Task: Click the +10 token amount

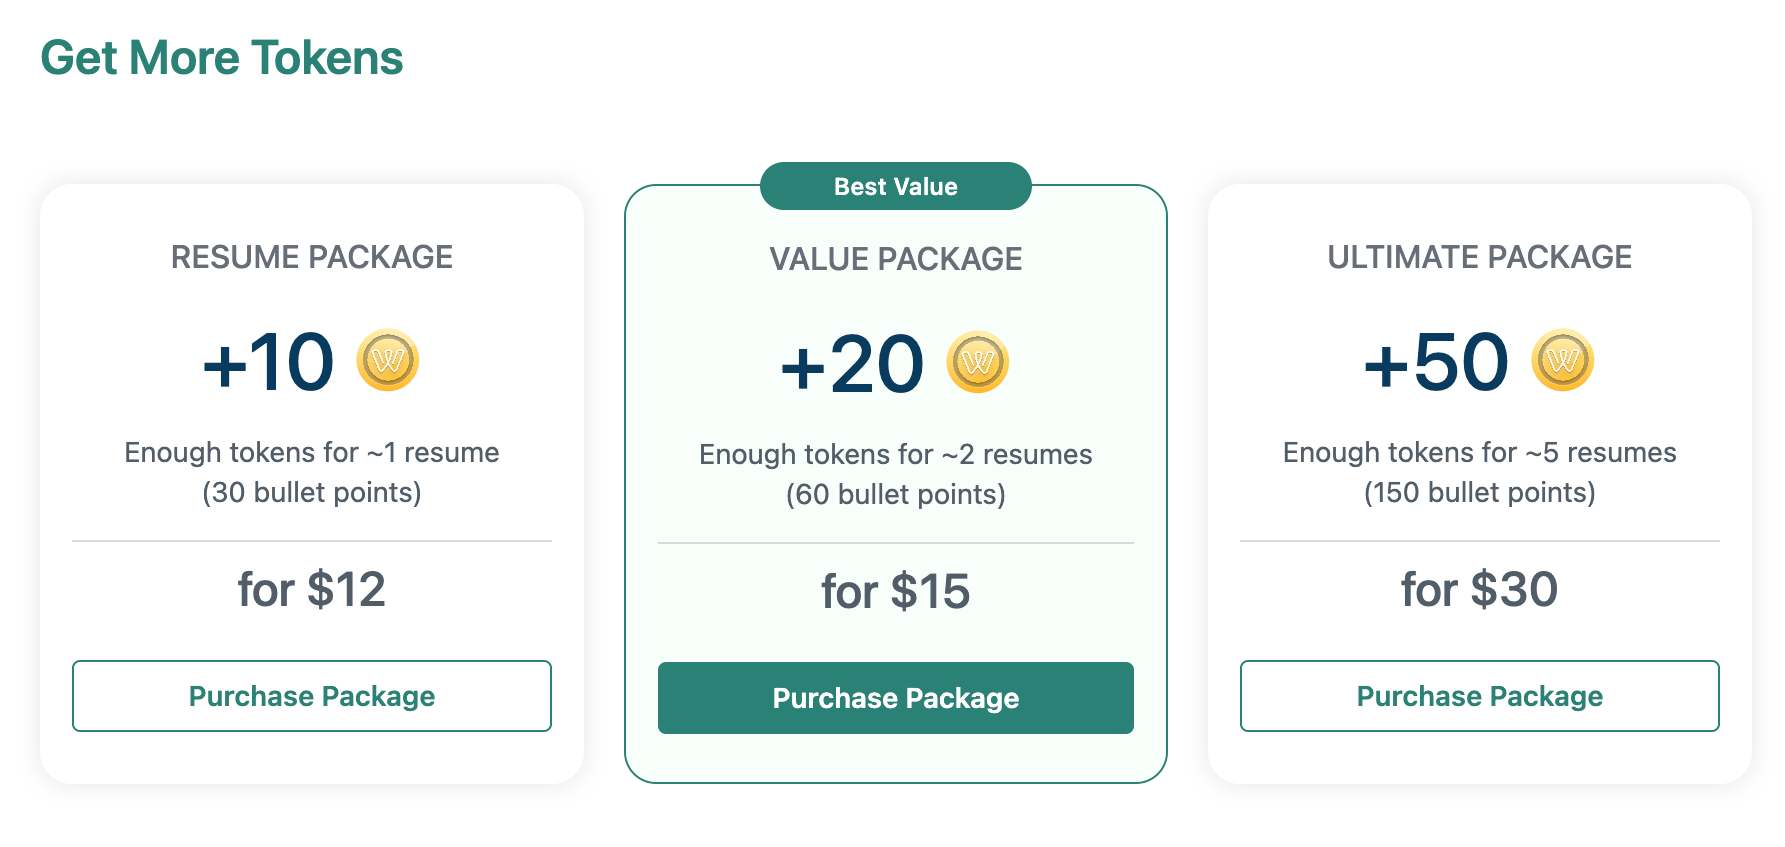Action: coord(268,362)
